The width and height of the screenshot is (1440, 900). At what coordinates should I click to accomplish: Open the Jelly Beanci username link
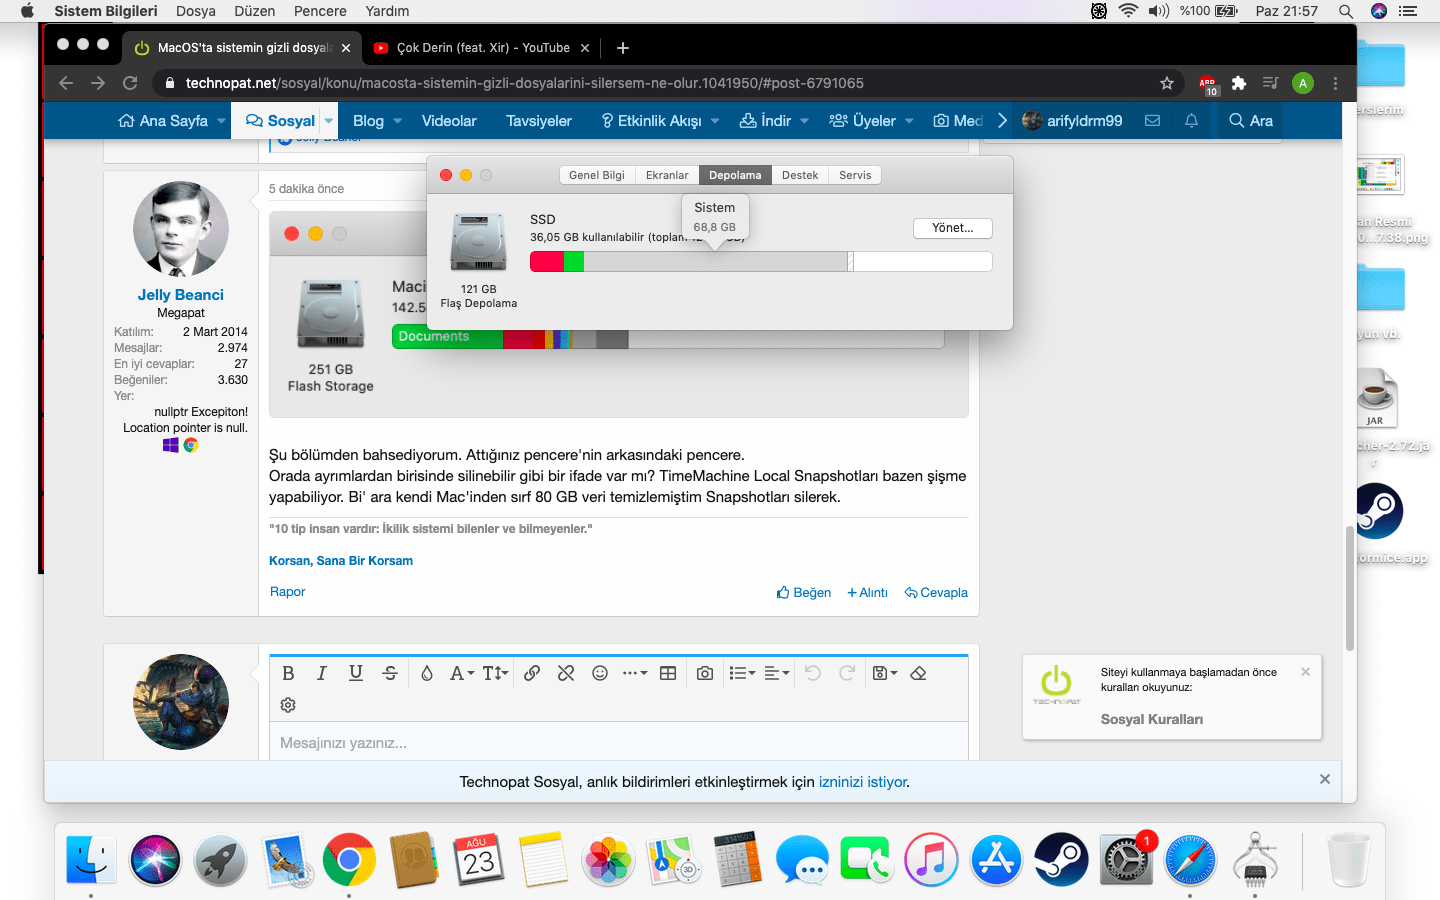coord(181,295)
